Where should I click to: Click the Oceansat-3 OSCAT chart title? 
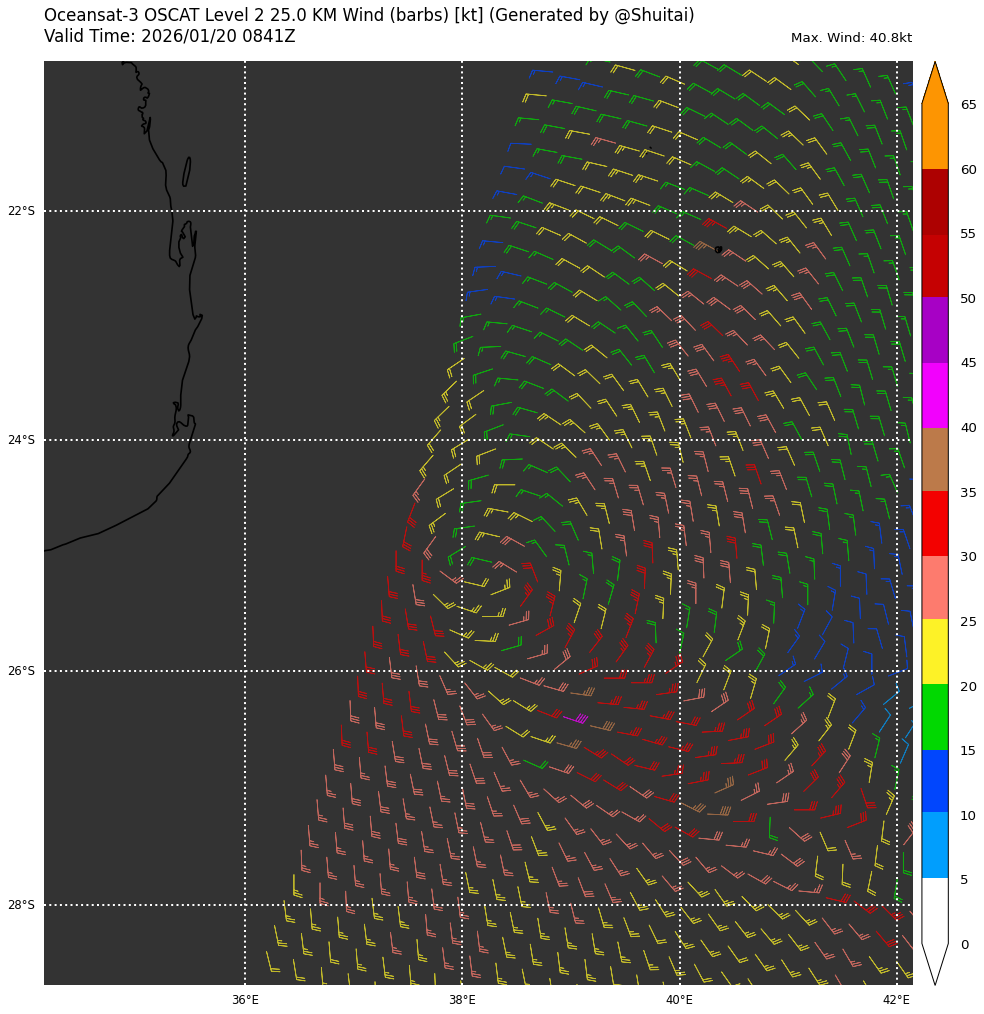click(368, 16)
